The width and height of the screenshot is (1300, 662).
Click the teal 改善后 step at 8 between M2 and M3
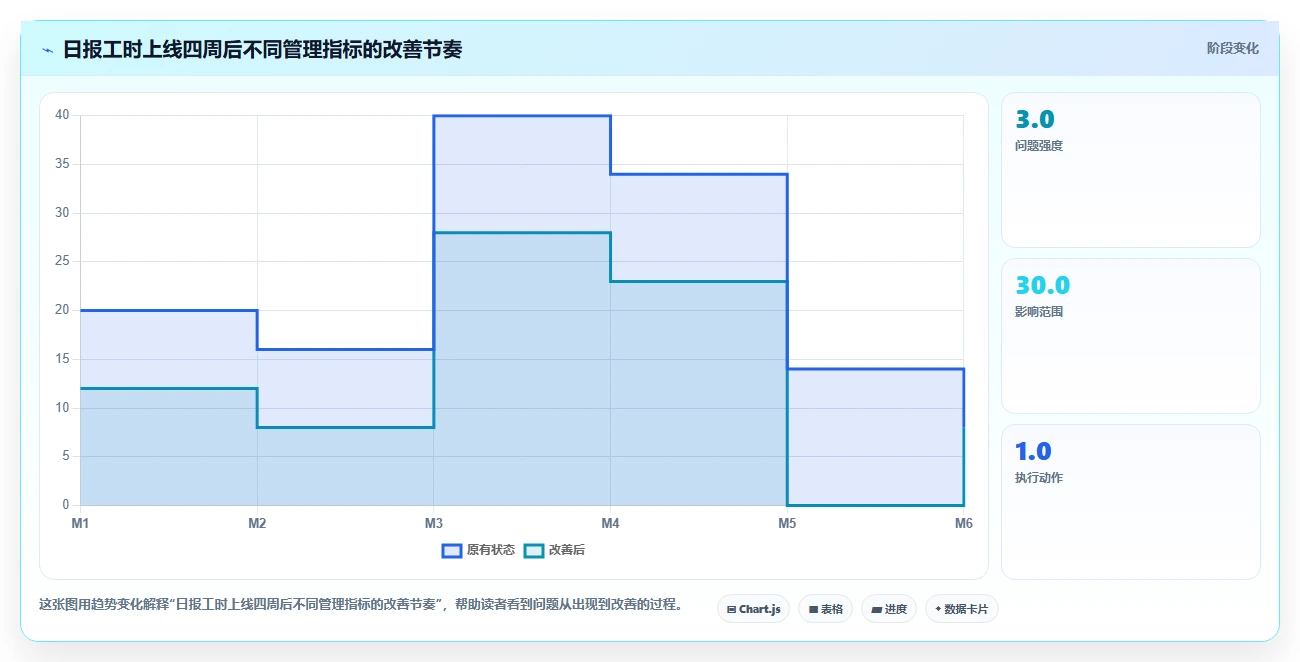345,427
